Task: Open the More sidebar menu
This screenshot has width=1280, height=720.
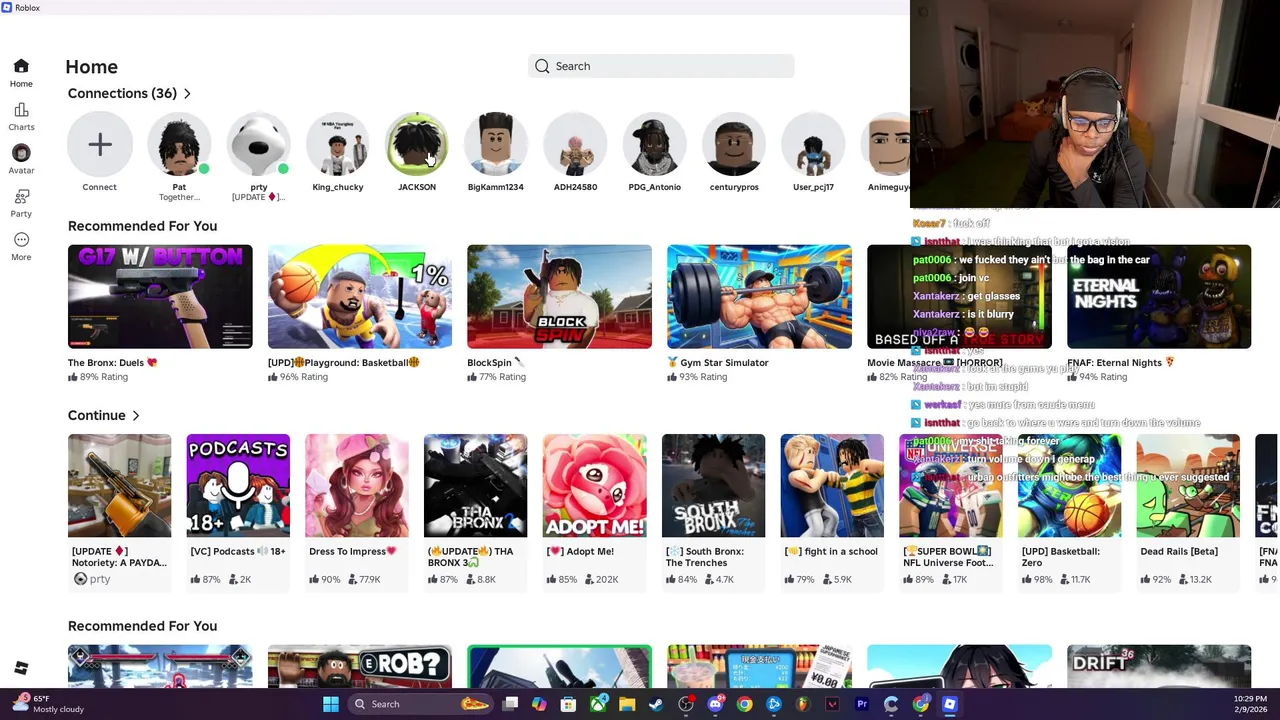Action: (21, 246)
